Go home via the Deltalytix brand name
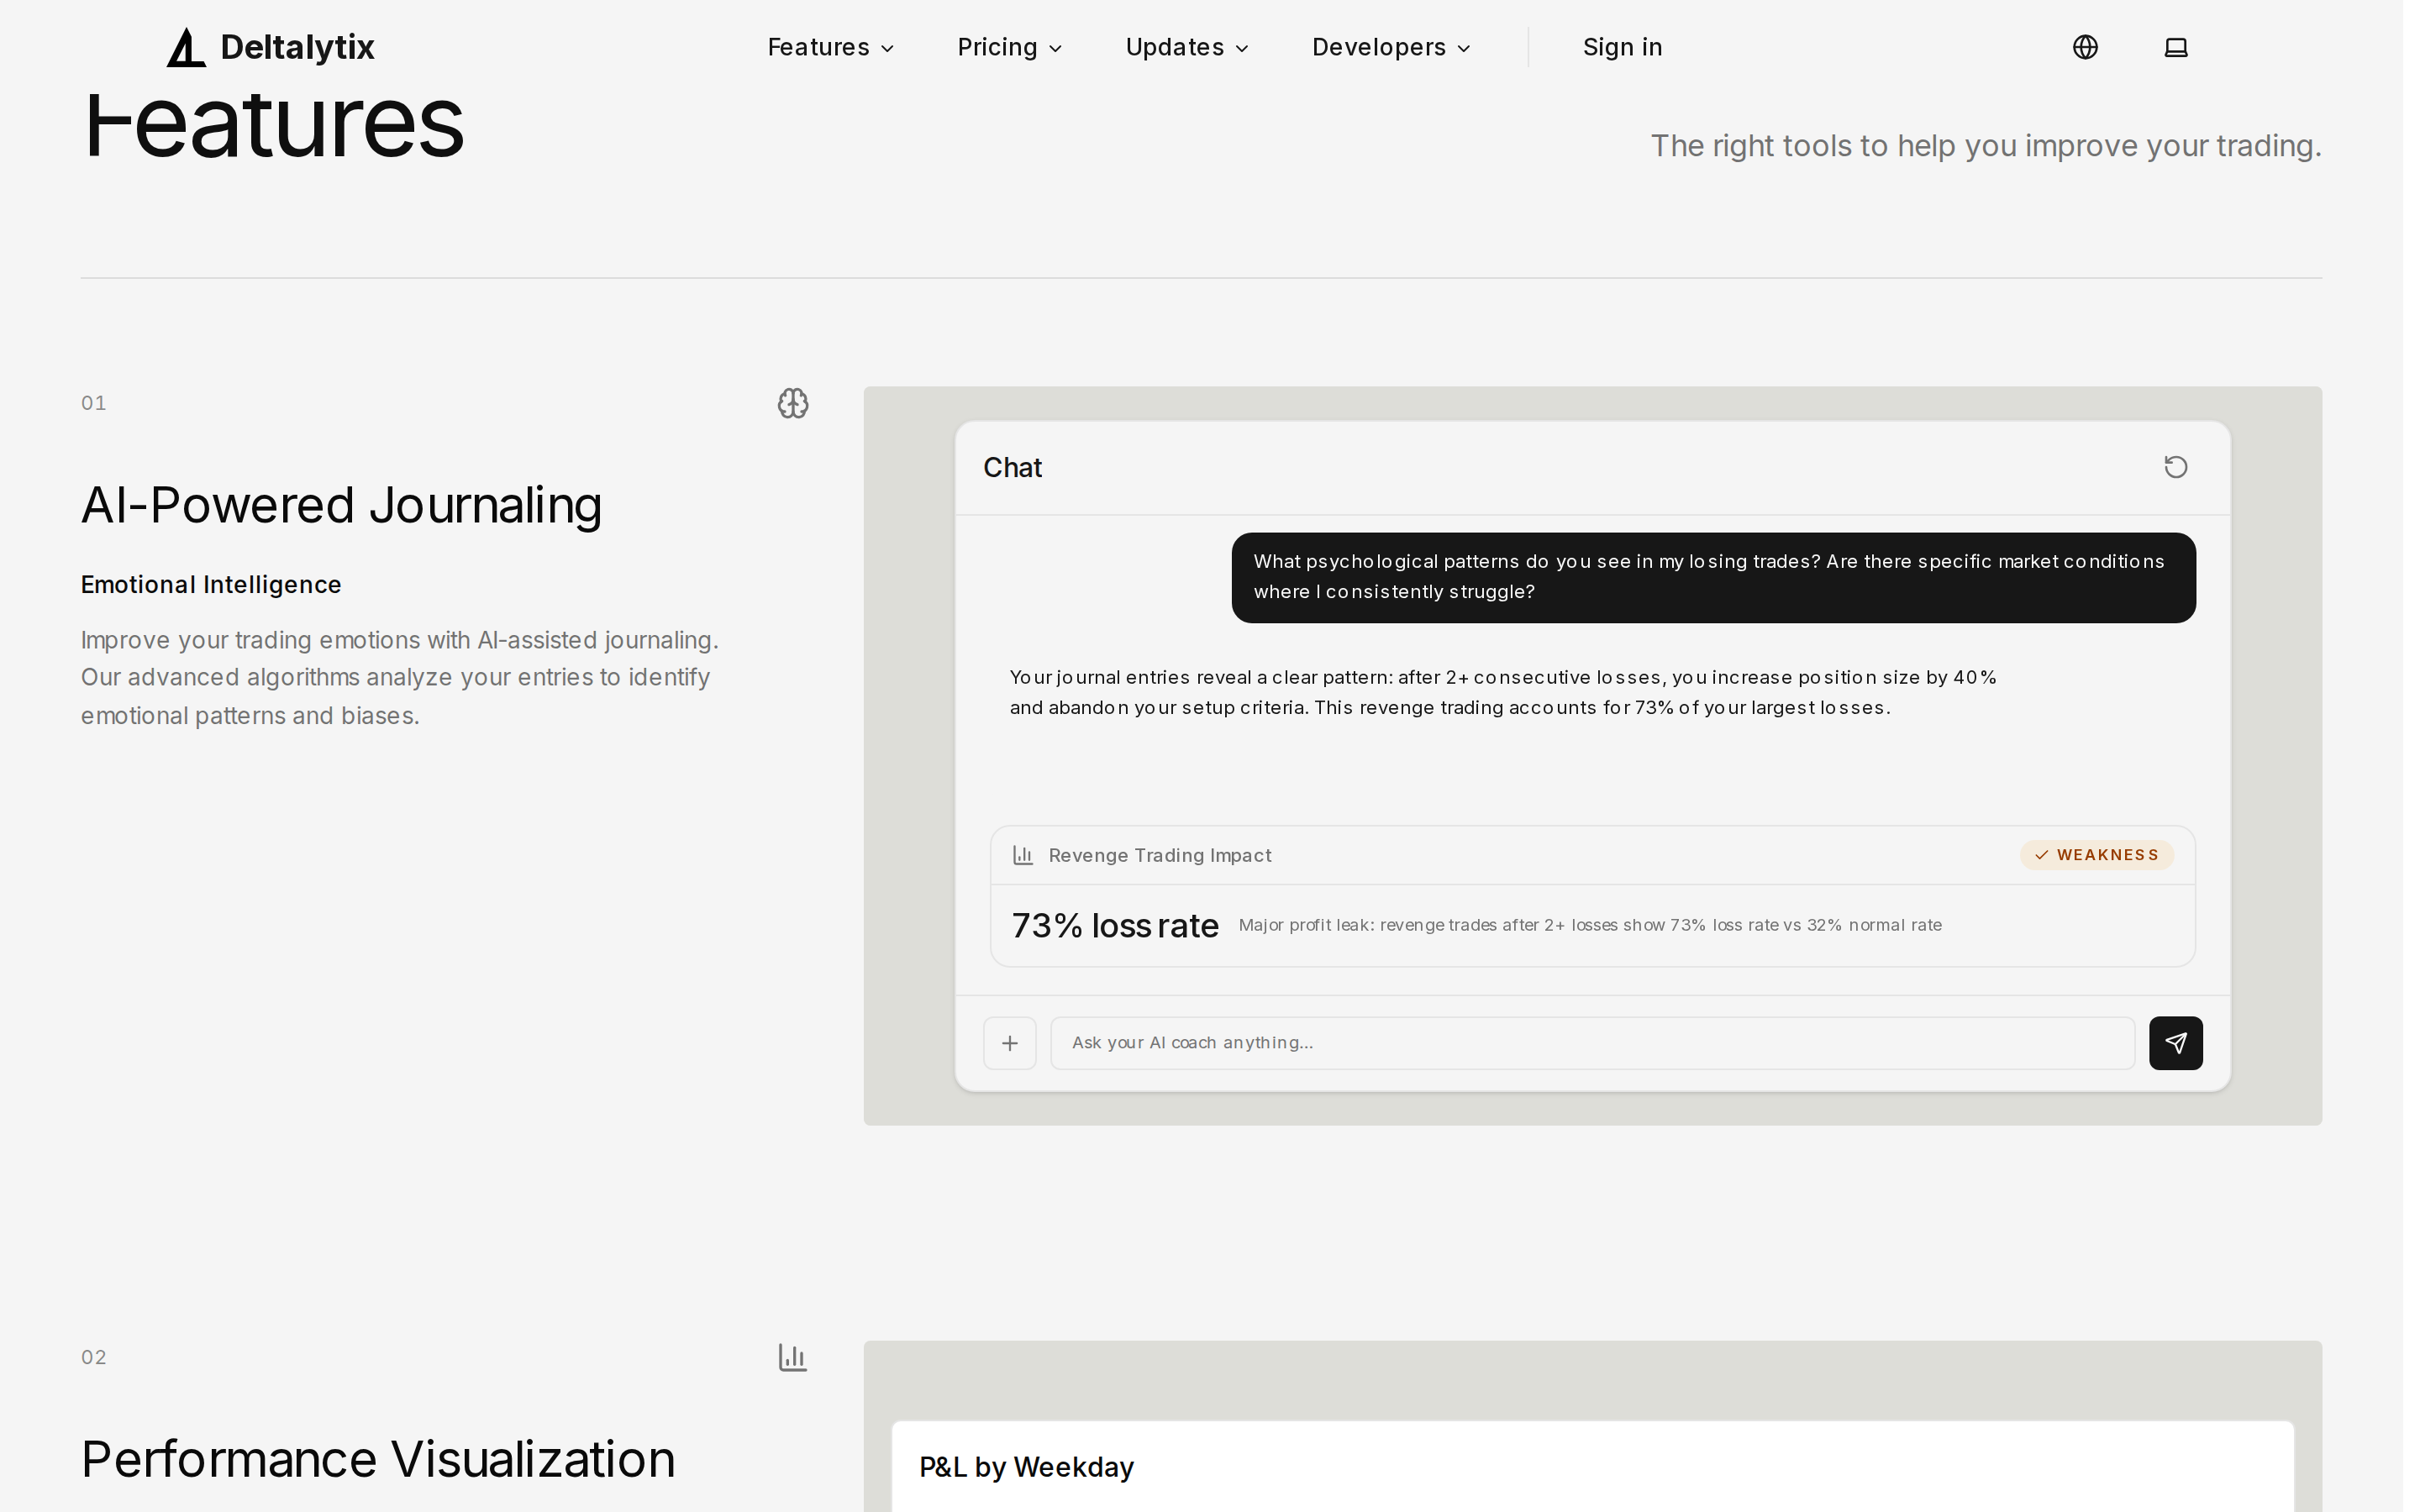Image resolution: width=2420 pixels, height=1512 pixels. tap(297, 47)
